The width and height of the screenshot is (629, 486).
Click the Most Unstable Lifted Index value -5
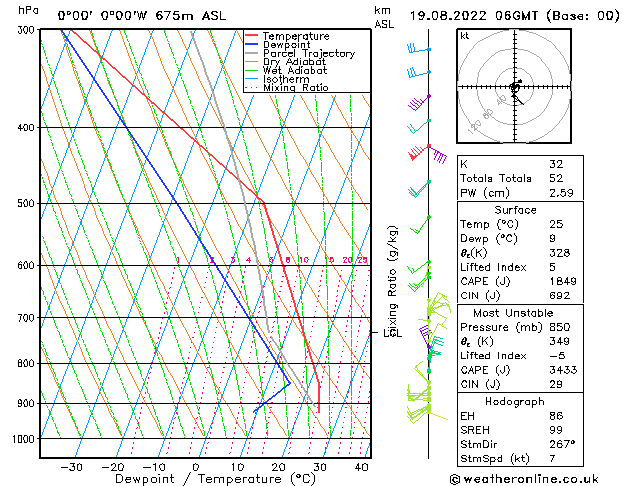pos(557,356)
